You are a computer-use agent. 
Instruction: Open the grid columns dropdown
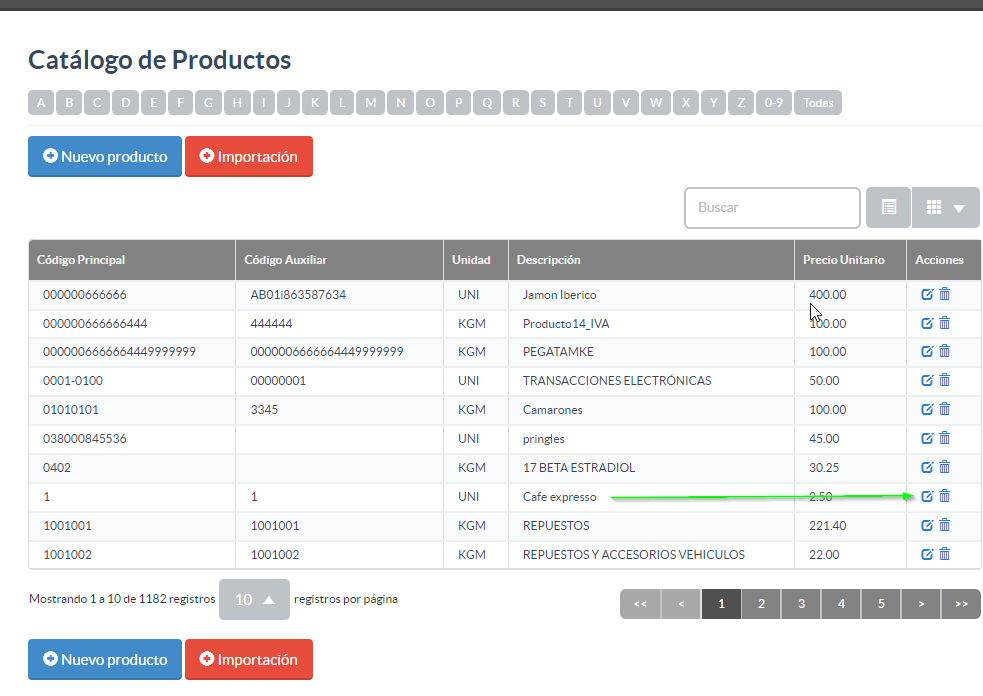[x=945, y=208]
